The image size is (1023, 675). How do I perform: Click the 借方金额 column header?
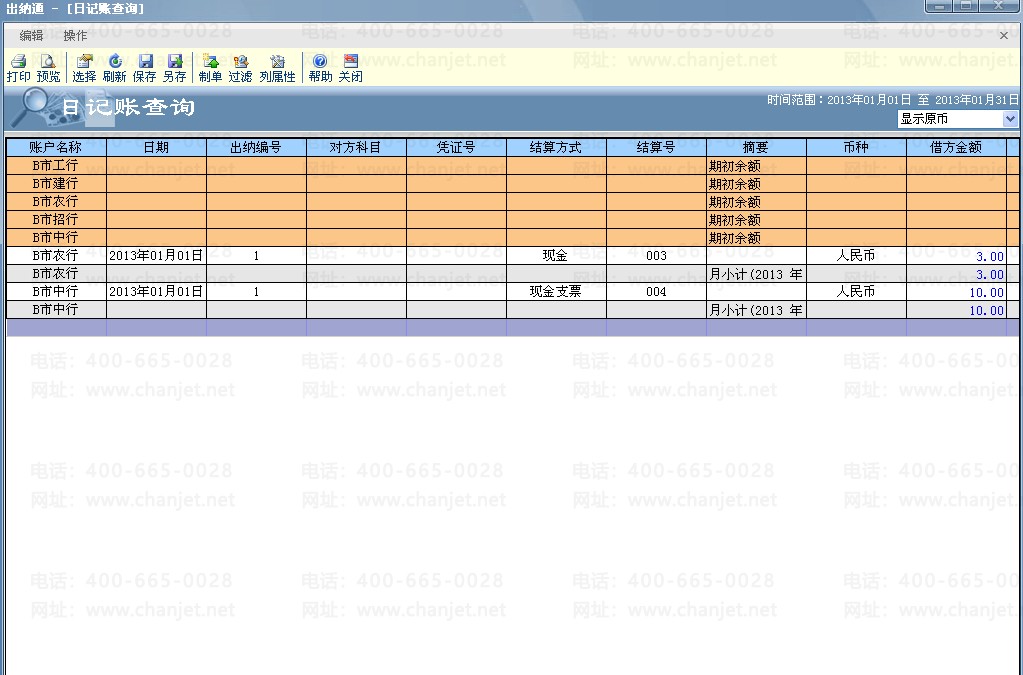click(x=956, y=147)
